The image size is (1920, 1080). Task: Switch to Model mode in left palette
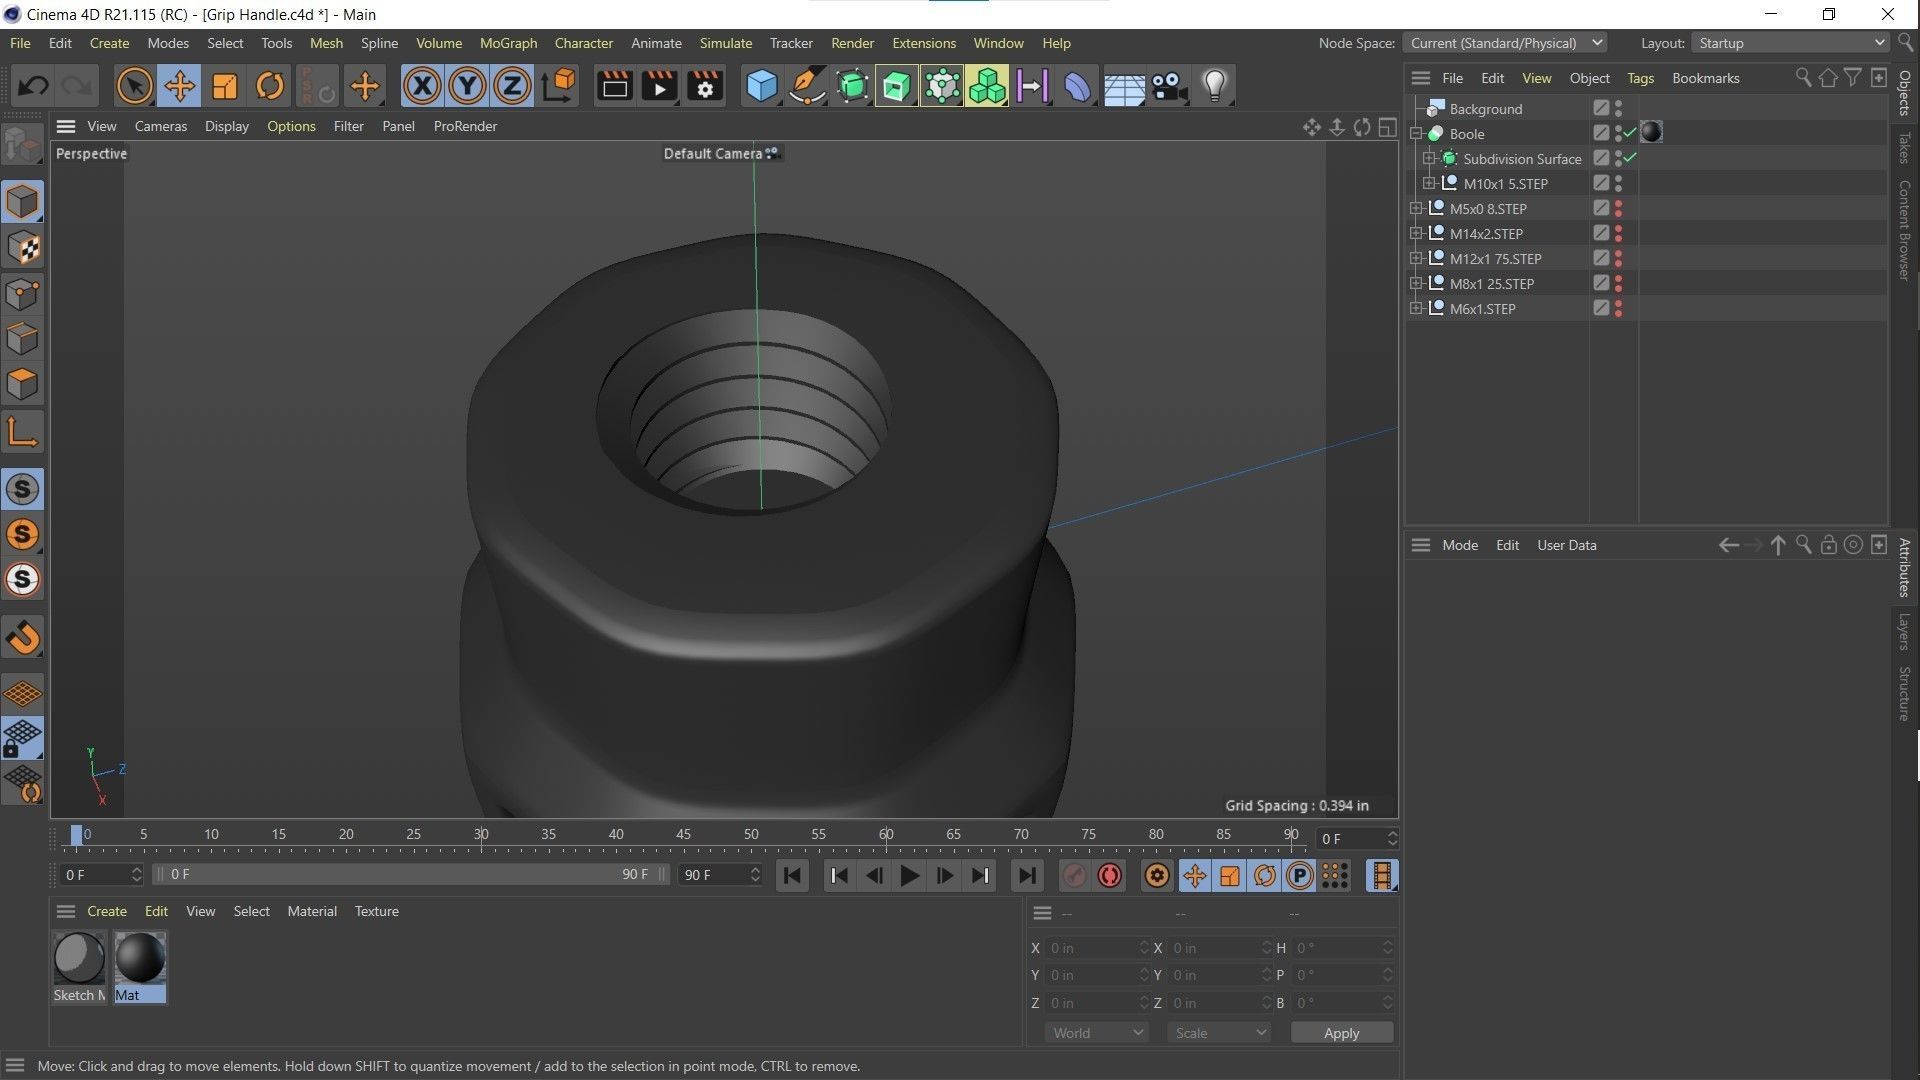click(22, 201)
